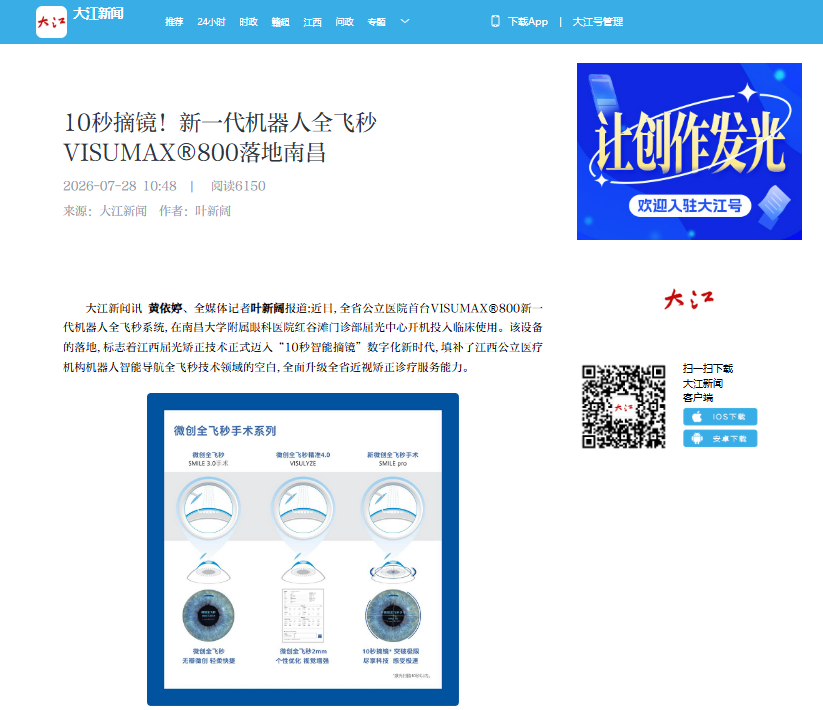
Task: Click the 阅读6150 read count
Action: pyautogui.click(x=238, y=186)
